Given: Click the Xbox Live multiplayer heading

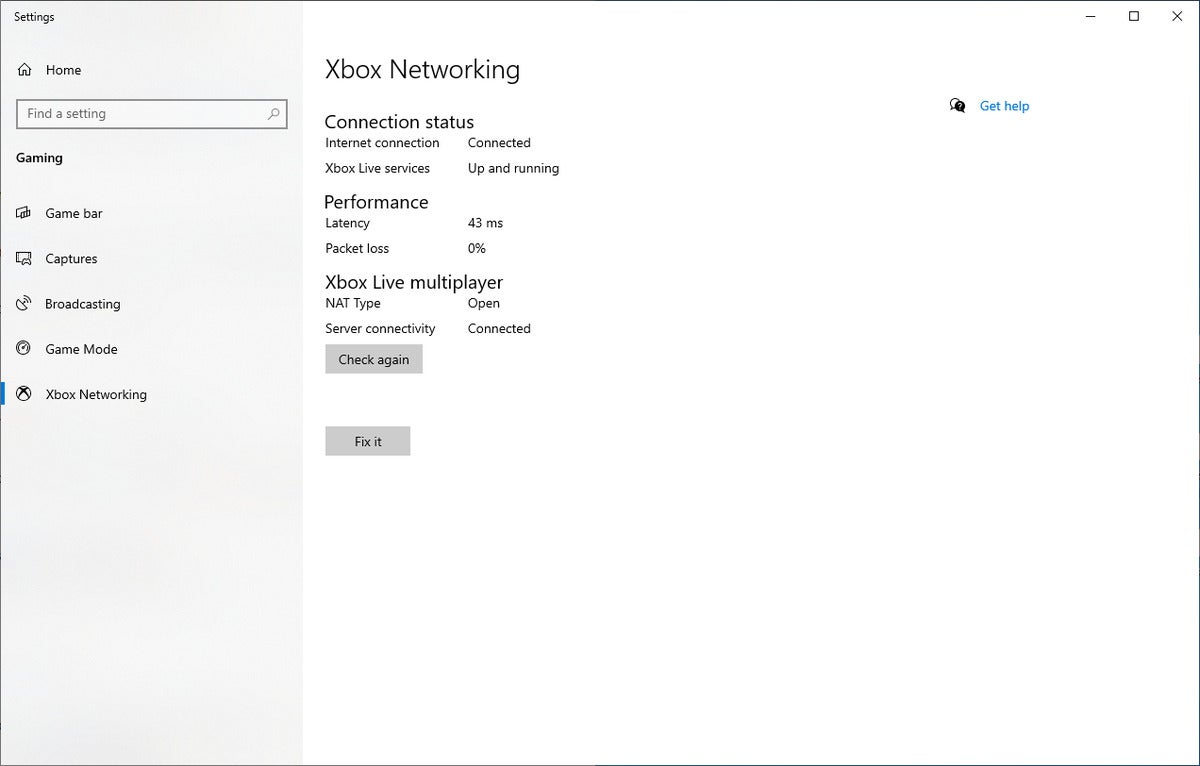Looking at the screenshot, I should click(414, 282).
